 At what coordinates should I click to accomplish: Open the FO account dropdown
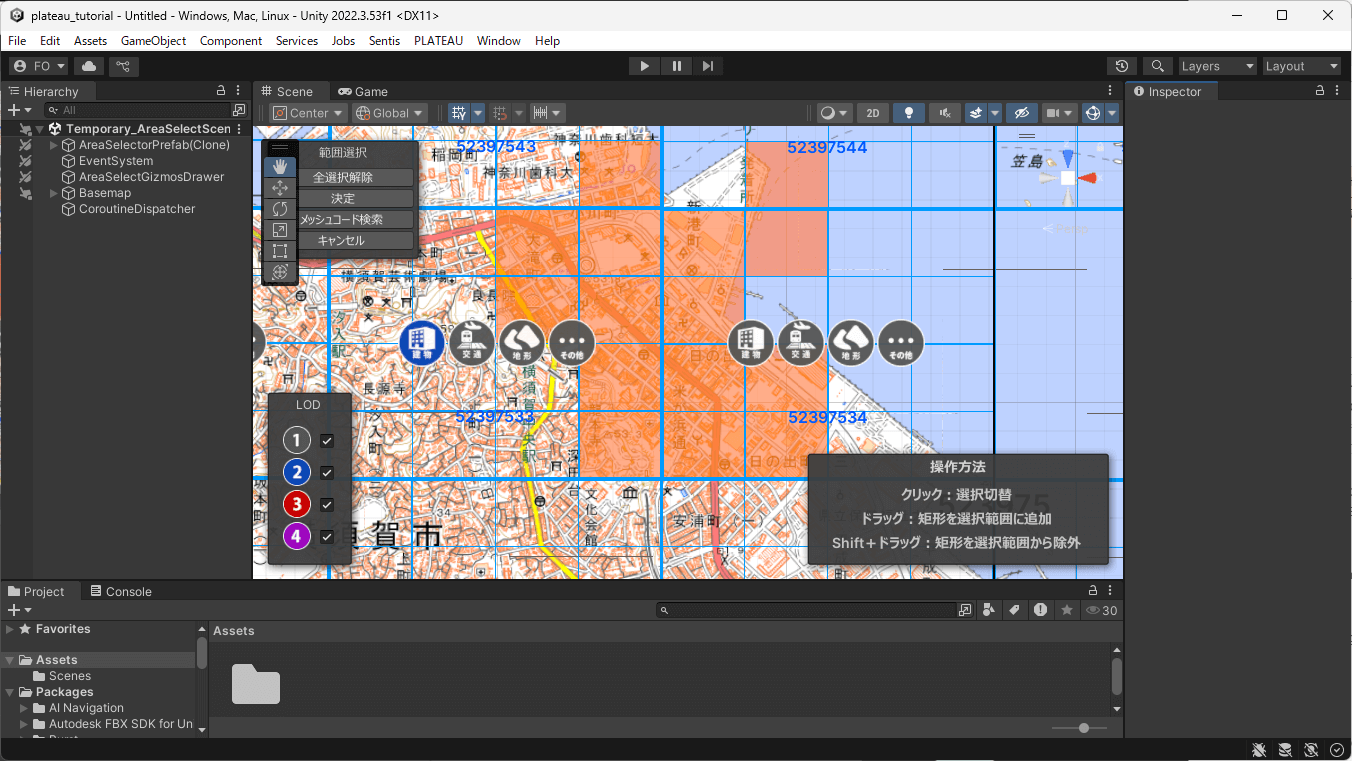(x=39, y=66)
